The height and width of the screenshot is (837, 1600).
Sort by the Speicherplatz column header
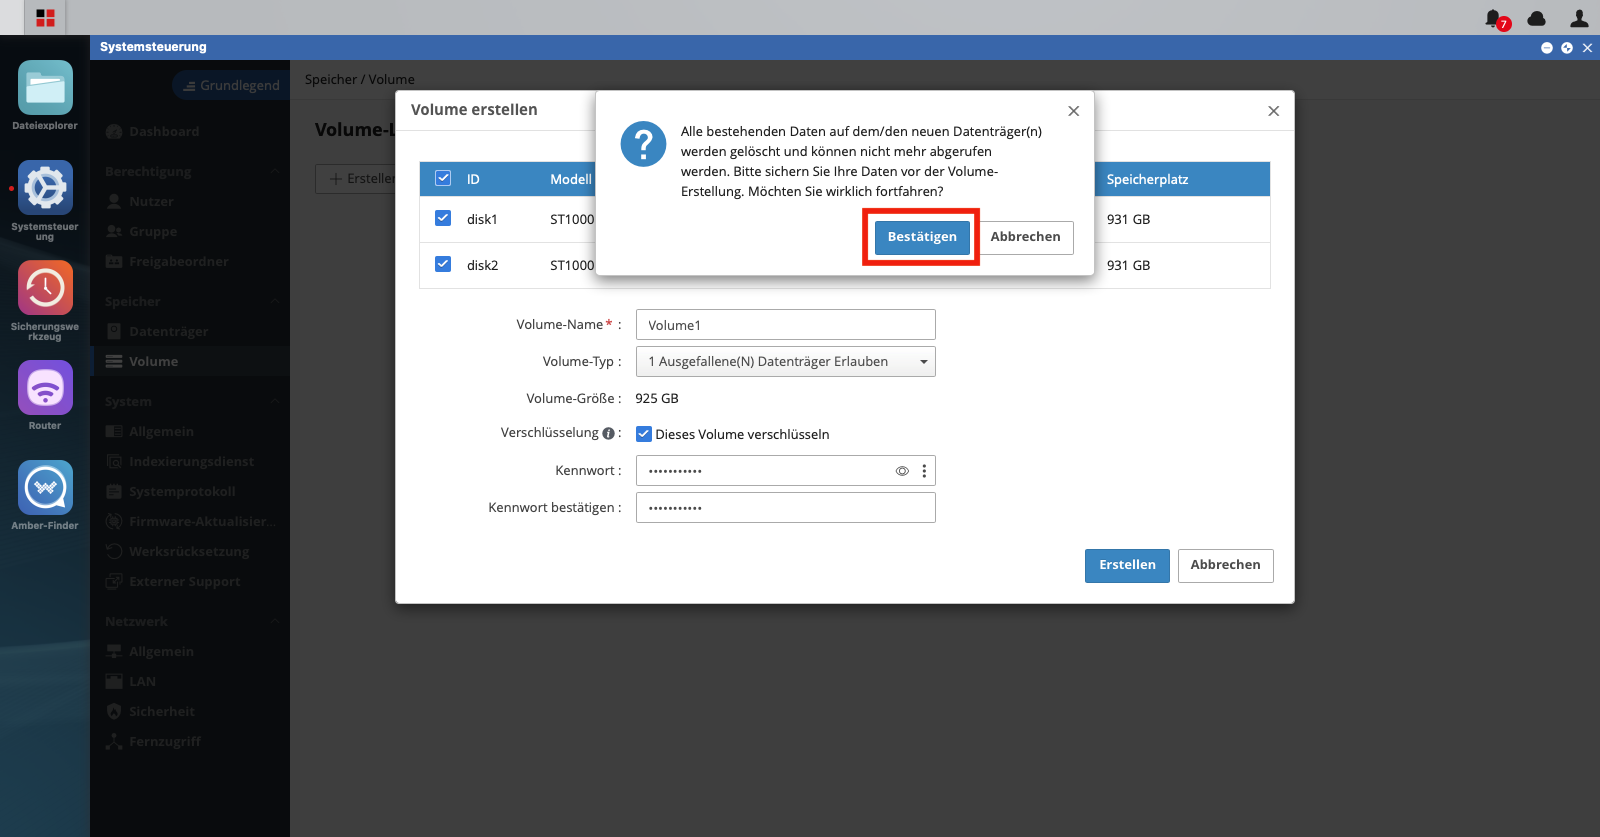pos(1147,179)
